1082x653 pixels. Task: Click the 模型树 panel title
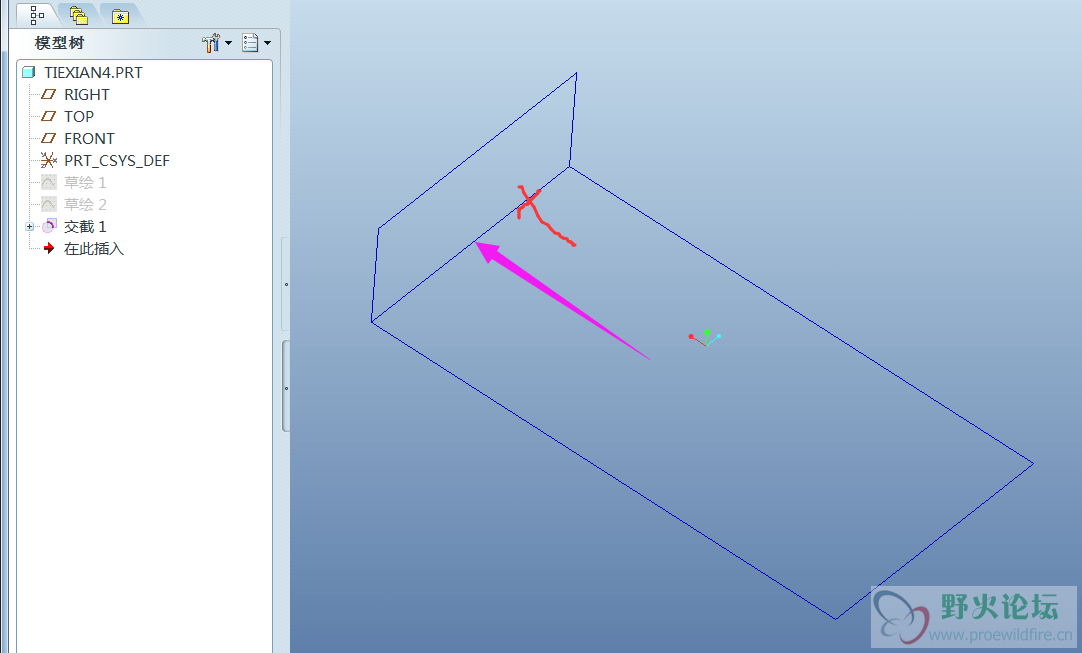click(x=59, y=43)
